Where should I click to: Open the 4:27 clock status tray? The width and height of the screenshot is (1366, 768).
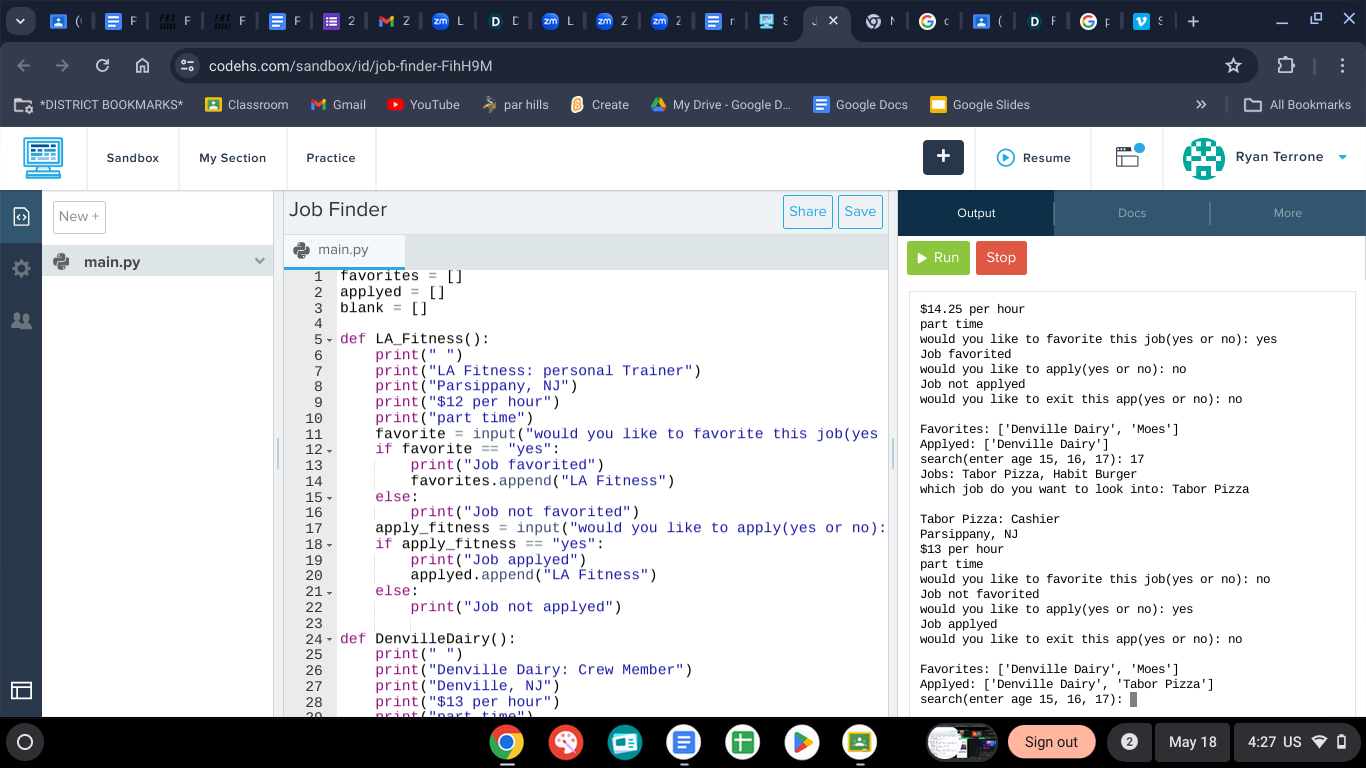pos(1297,742)
